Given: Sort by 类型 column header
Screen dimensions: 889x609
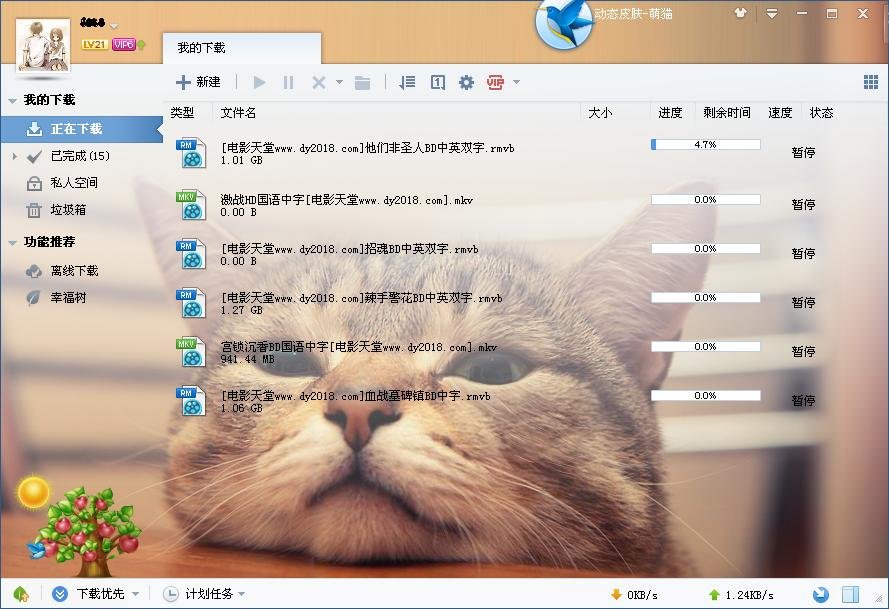Looking at the screenshot, I should tap(183, 113).
